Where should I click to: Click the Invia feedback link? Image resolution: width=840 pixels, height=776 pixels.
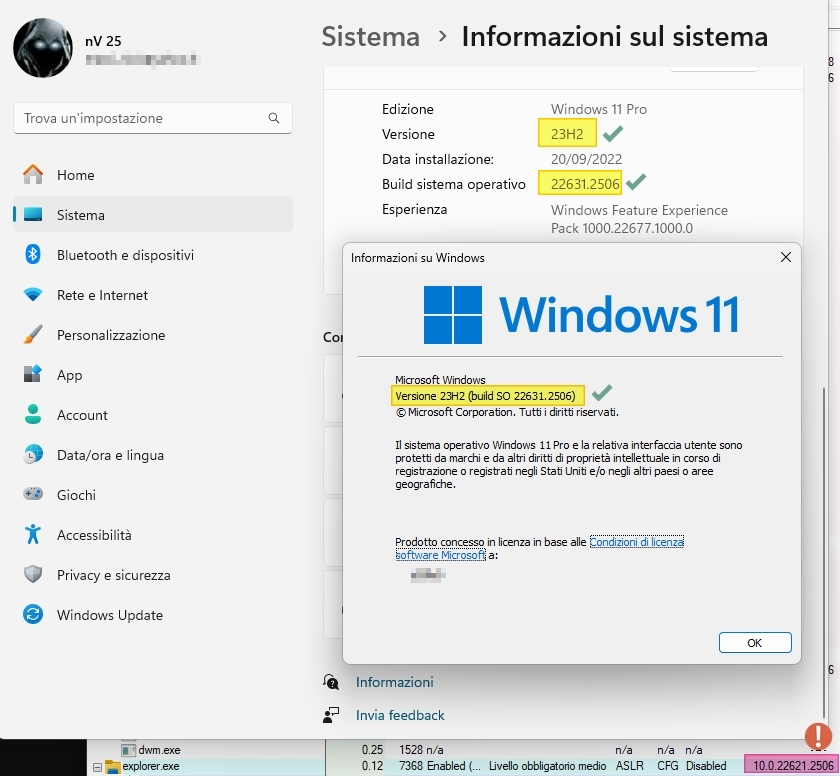pos(400,715)
